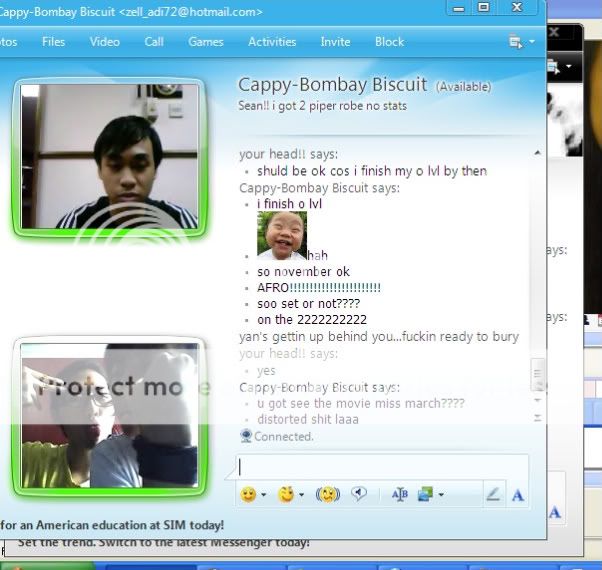This screenshot has width=602, height=570.
Task: Click the 'AFRO!!!!' message
Action: [x=319, y=287]
